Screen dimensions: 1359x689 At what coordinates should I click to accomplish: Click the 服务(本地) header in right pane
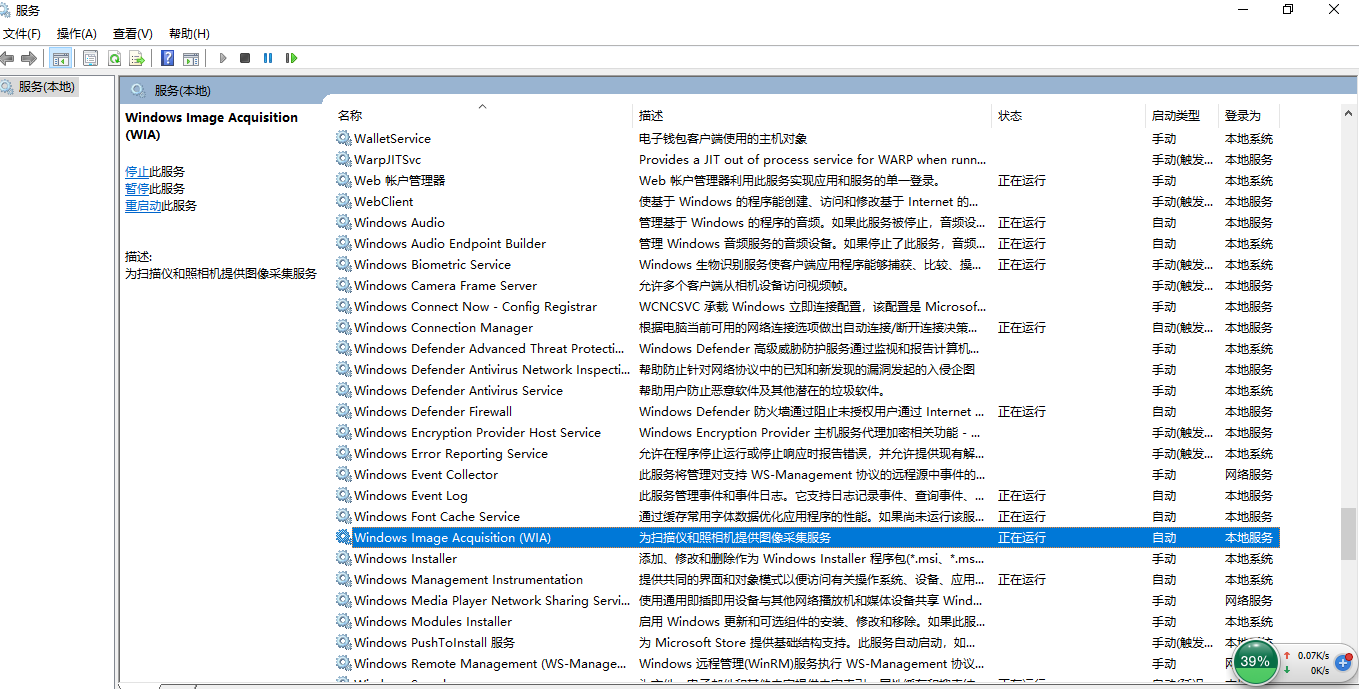tap(182, 90)
